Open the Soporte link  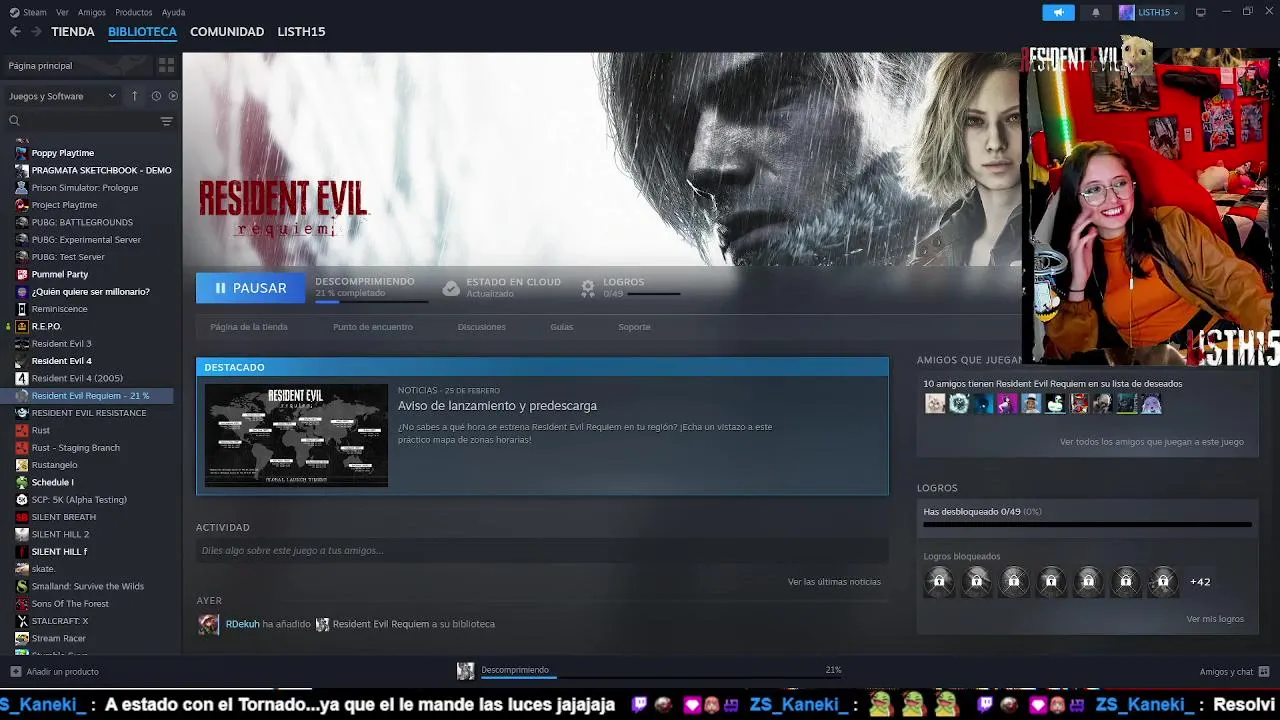pos(634,327)
